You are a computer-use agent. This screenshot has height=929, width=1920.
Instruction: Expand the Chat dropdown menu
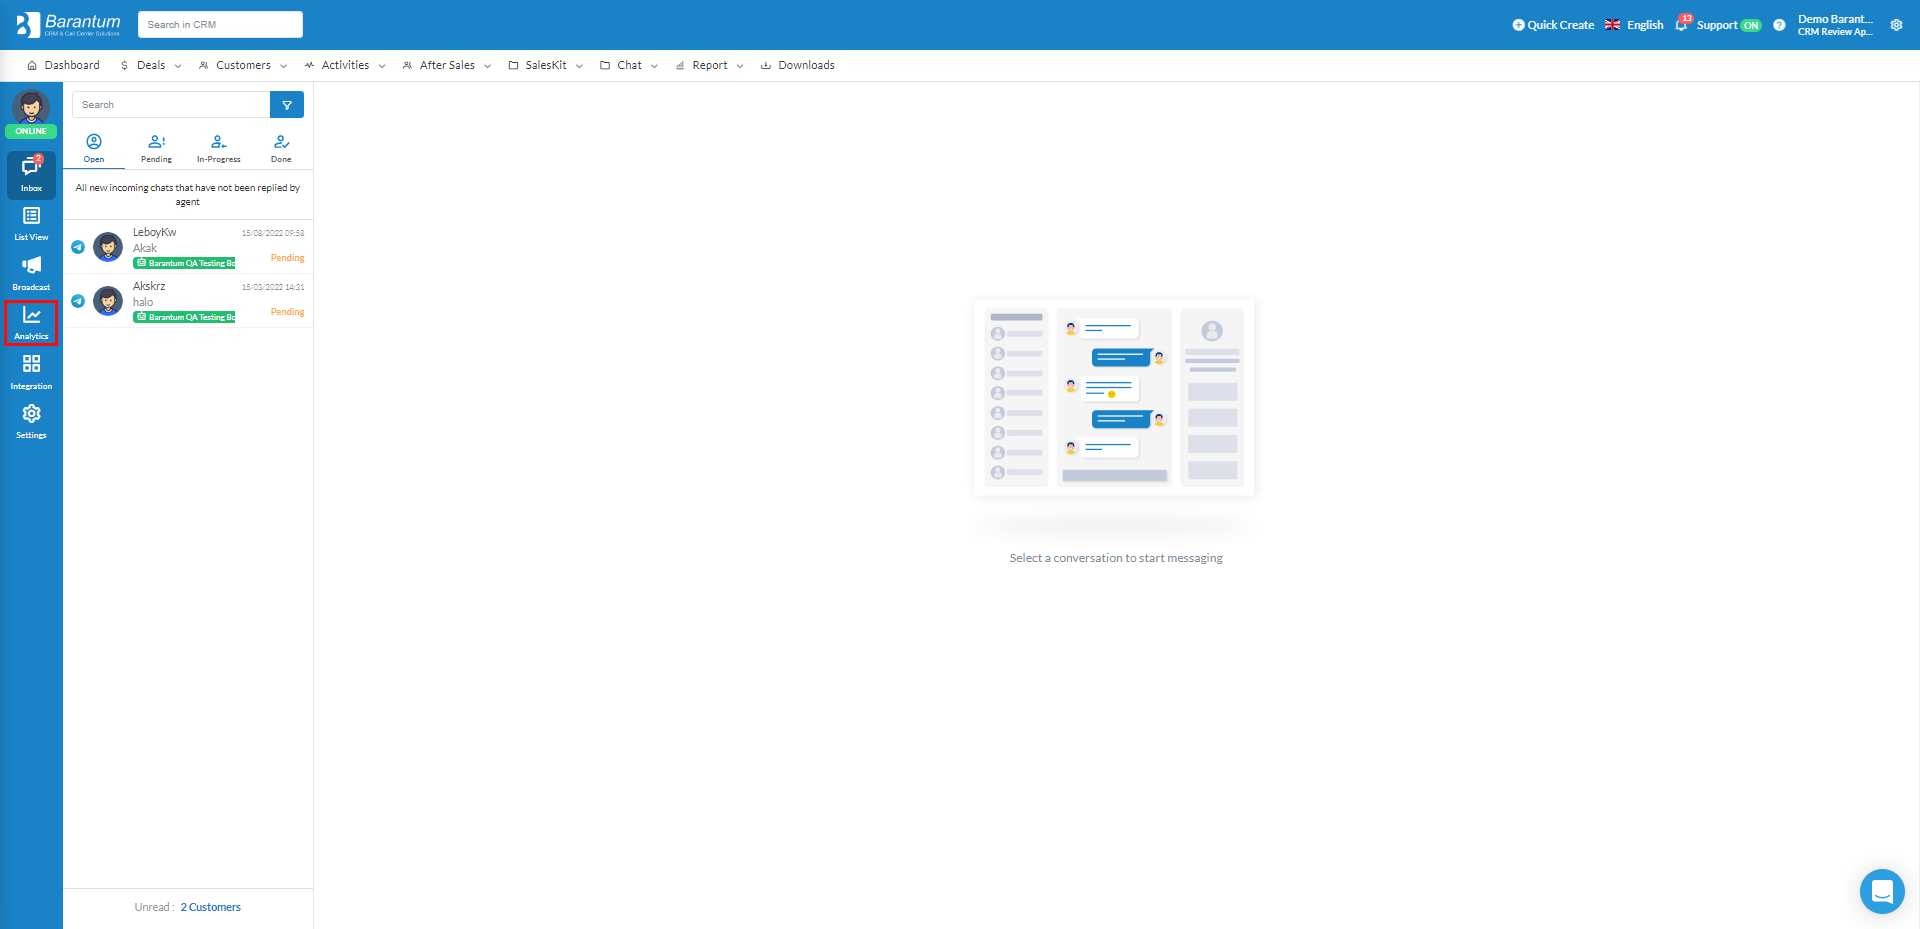coord(629,65)
